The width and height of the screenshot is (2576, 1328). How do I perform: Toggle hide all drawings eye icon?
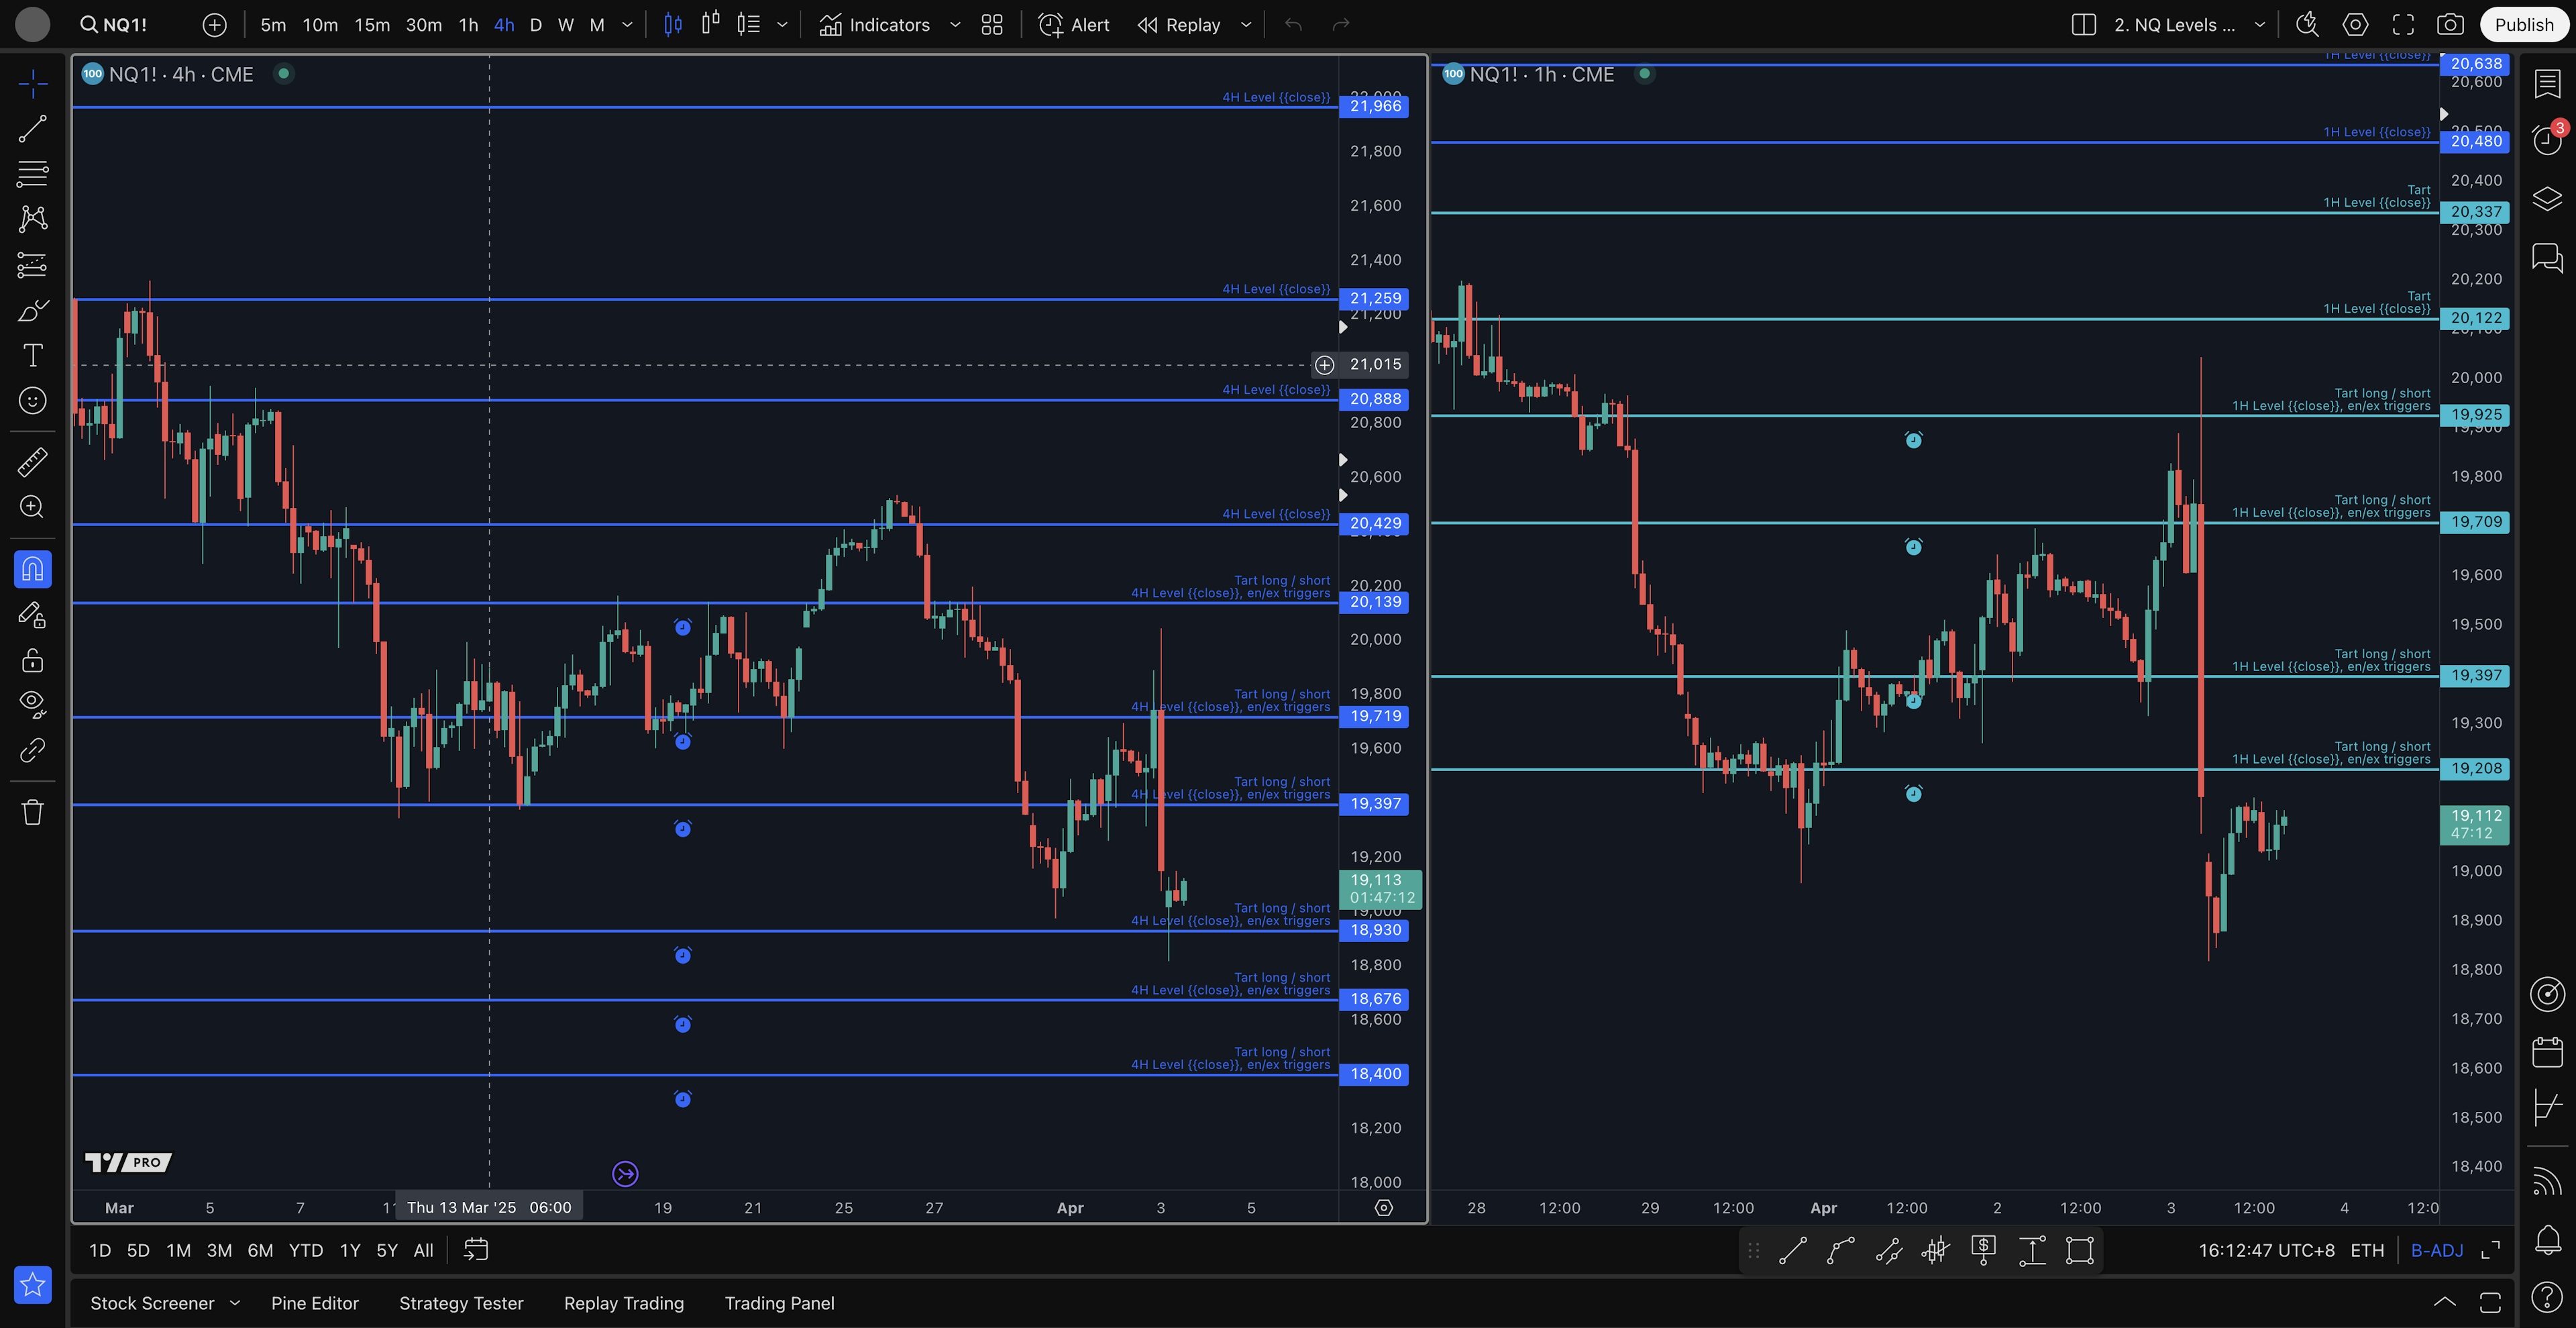point(32,704)
